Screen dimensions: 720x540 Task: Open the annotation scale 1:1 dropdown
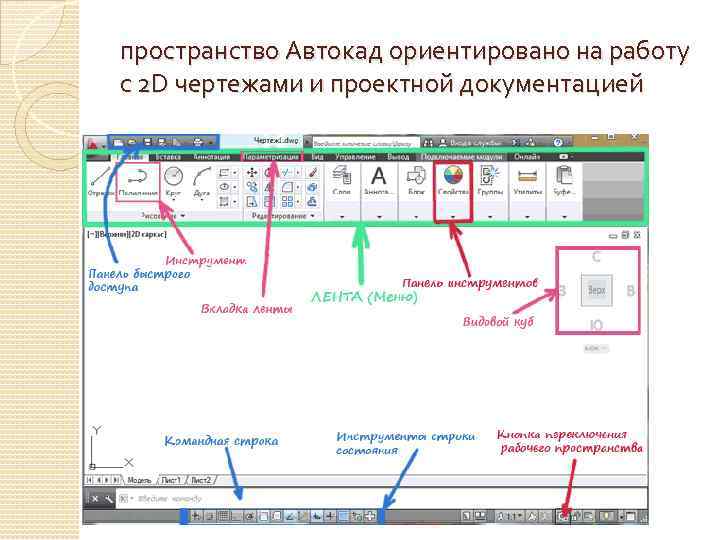511,516
